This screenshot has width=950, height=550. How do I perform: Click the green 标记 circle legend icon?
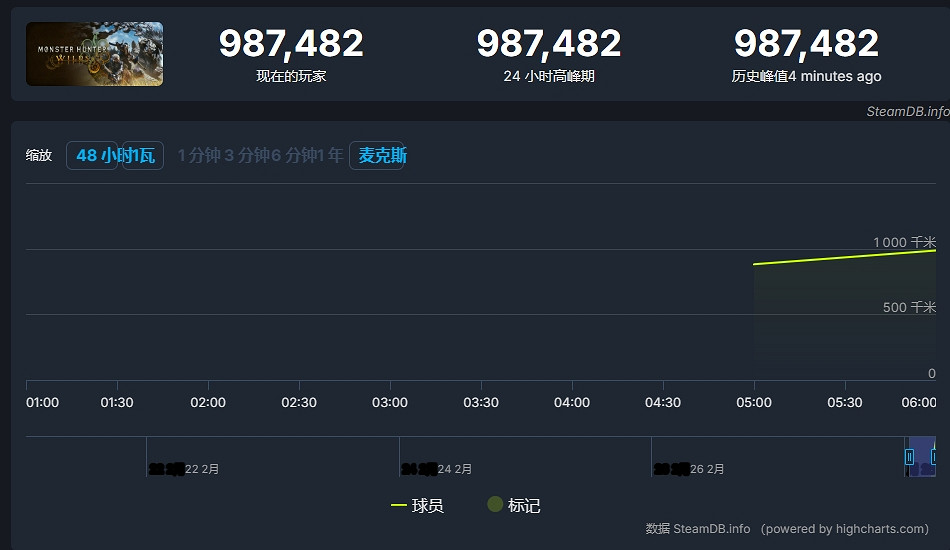point(495,506)
